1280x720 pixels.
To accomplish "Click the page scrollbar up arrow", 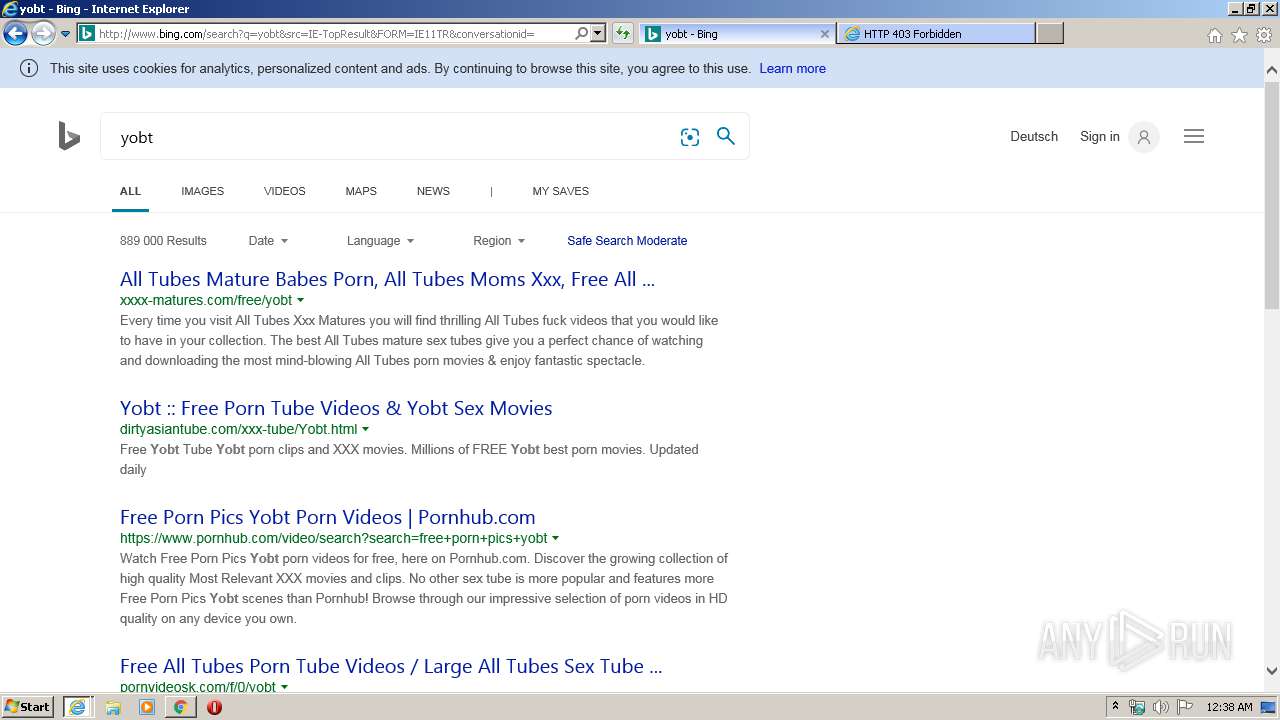I will click(x=1272, y=70).
